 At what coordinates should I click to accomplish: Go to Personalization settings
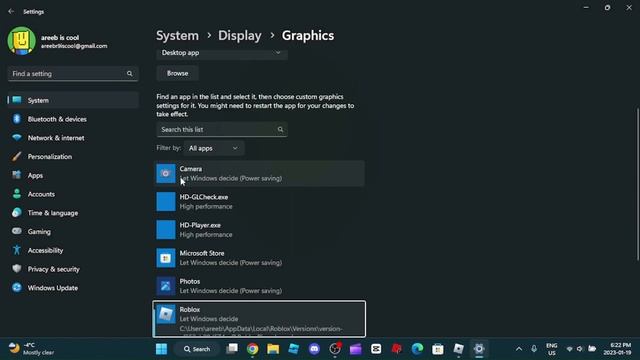[73, 157]
